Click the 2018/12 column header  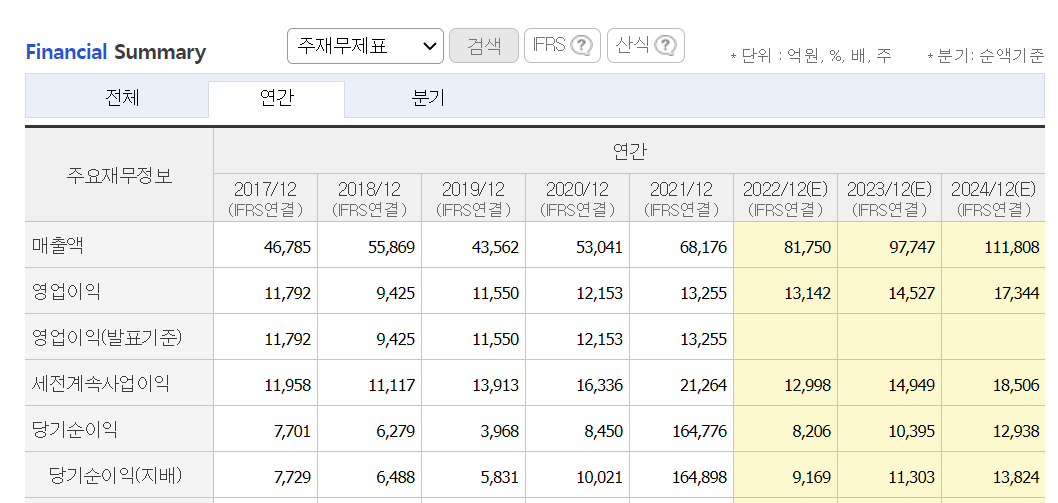369,198
